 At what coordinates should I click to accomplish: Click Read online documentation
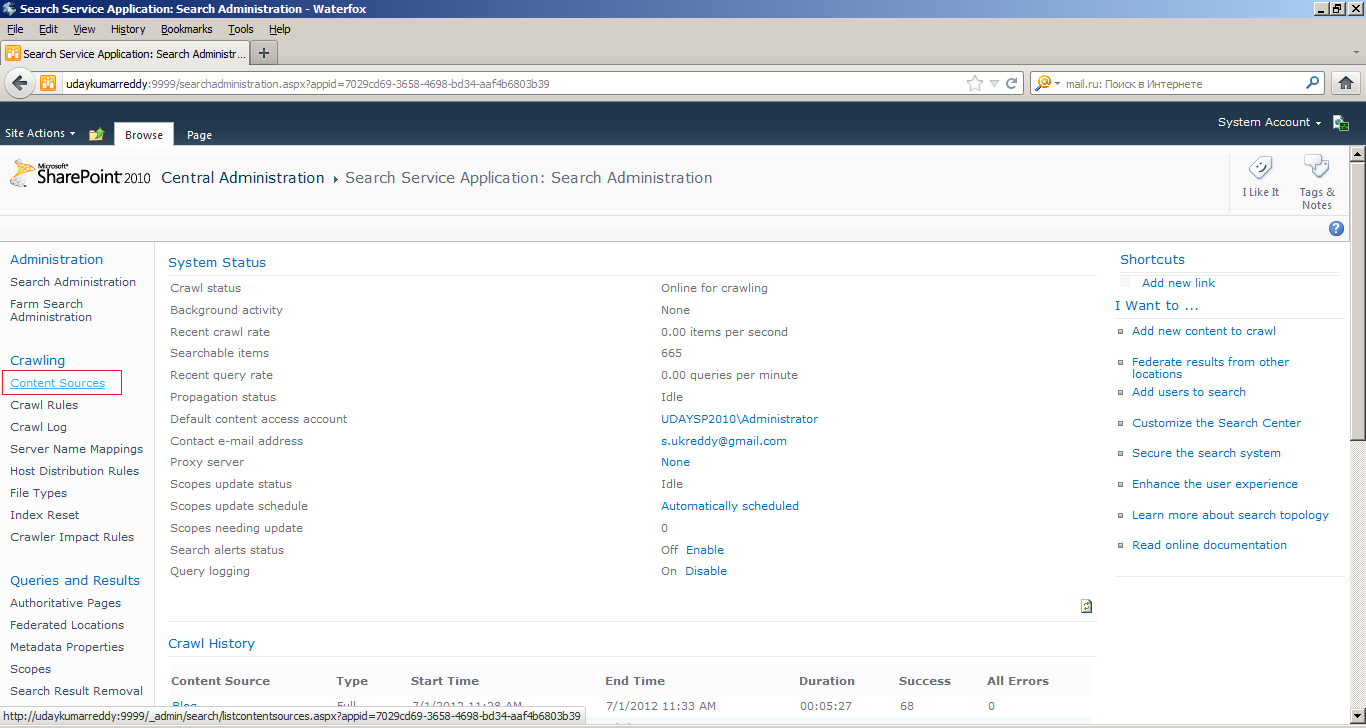[x=1210, y=545]
